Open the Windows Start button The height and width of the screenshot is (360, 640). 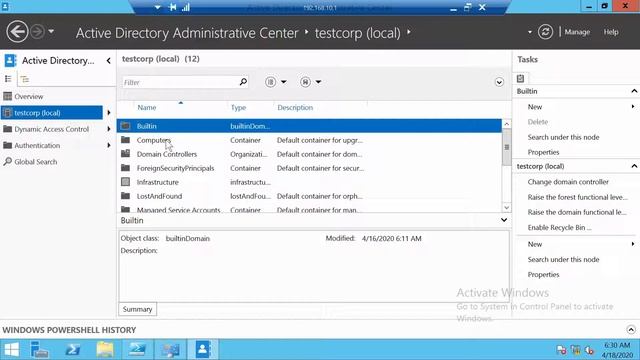click(x=11, y=350)
